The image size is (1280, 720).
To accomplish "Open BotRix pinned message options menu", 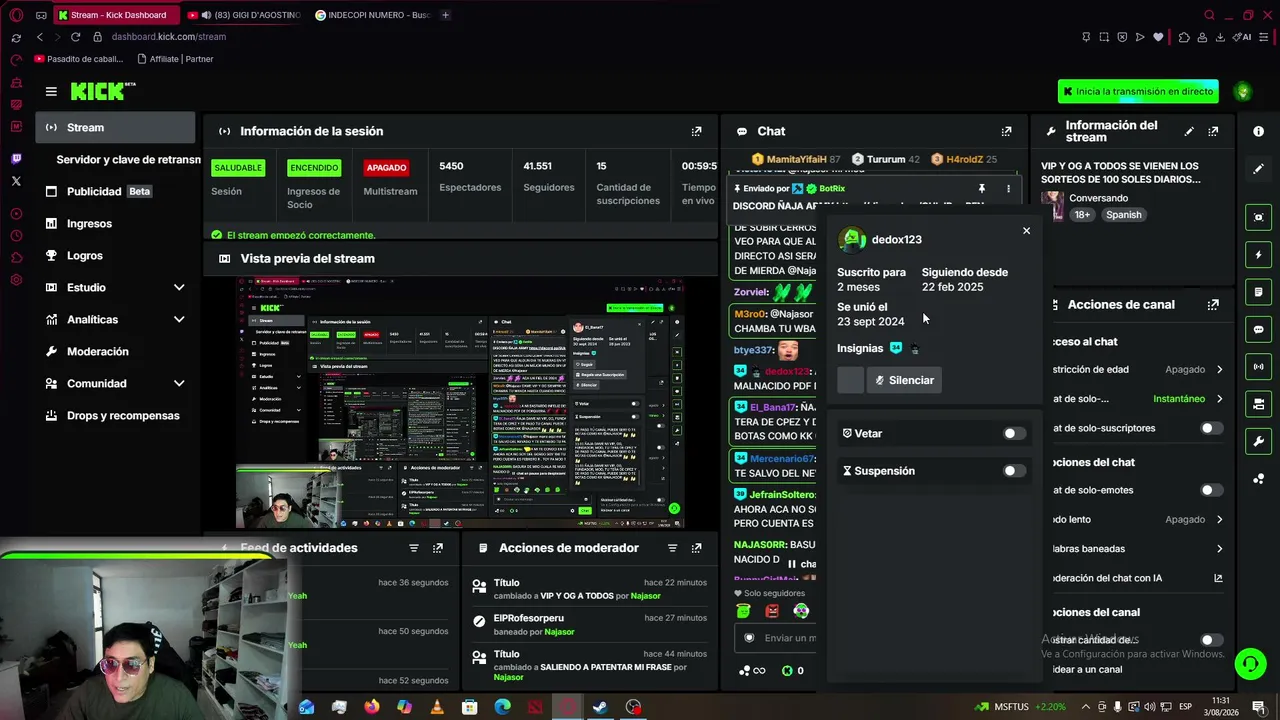I will [1008, 188].
